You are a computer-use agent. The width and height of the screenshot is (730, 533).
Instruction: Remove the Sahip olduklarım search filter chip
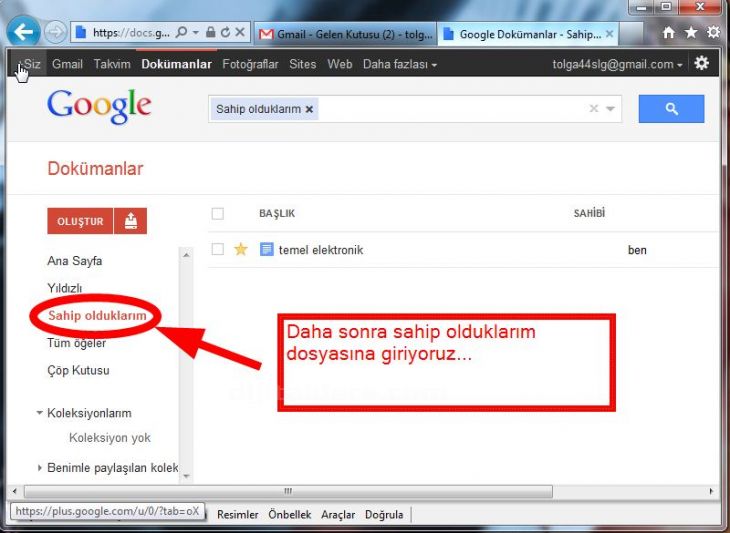pyautogui.click(x=309, y=109)
